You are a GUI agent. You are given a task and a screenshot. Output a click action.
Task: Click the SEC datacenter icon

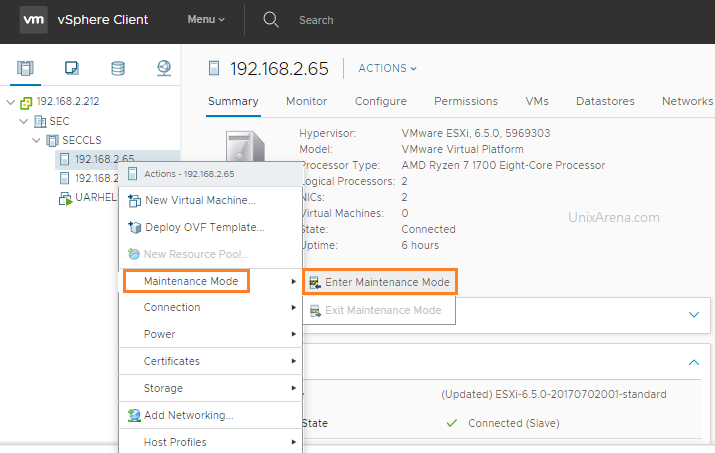[40, 121]
